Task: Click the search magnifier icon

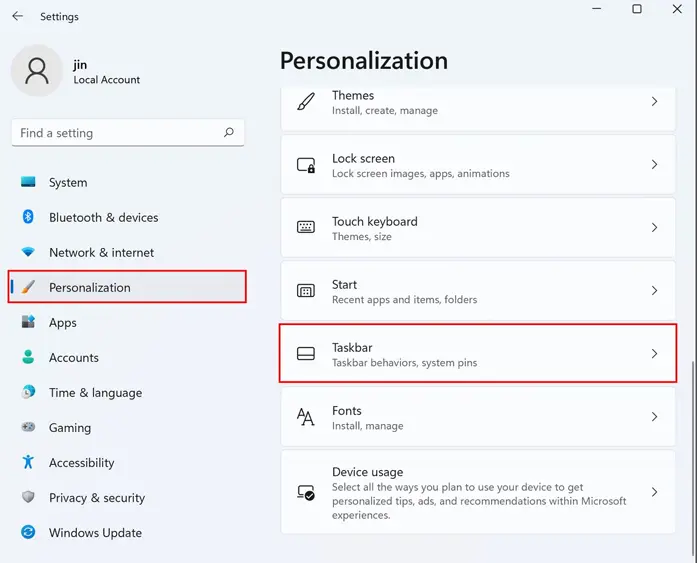Action: coord(229,132)
